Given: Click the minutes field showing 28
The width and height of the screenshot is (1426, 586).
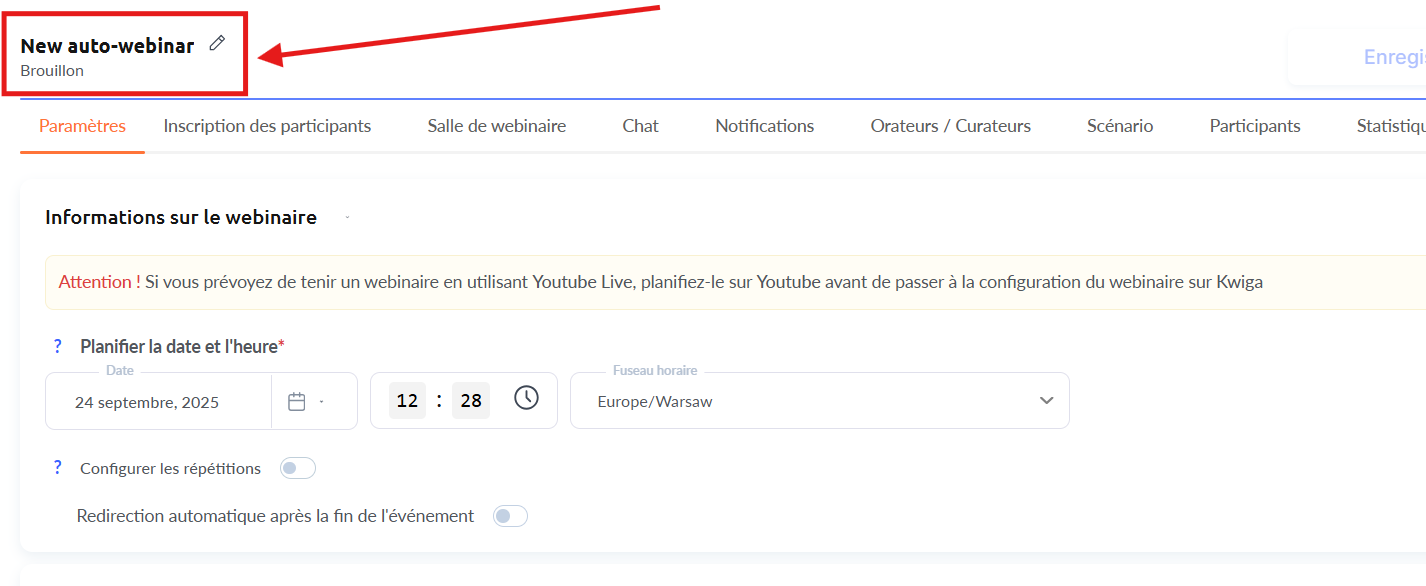Looking at the screenshot, I should pyautogui.click(x=471, y=401).
